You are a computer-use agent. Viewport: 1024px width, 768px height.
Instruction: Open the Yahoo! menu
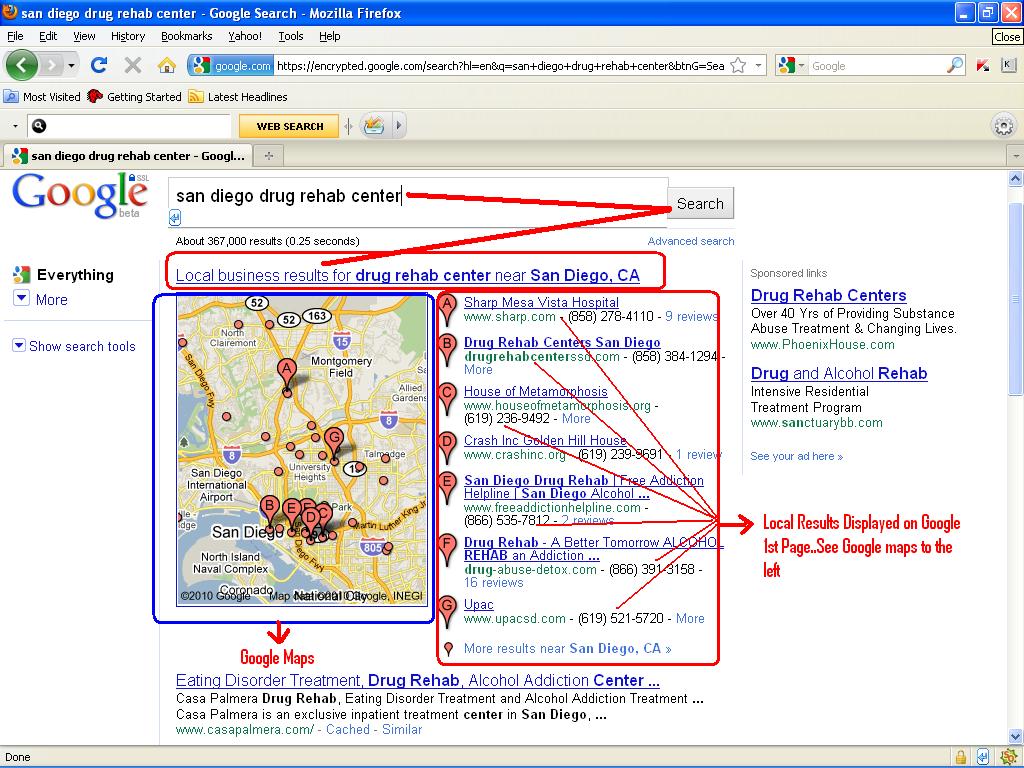pyautogui.click(x=245, y=36)
